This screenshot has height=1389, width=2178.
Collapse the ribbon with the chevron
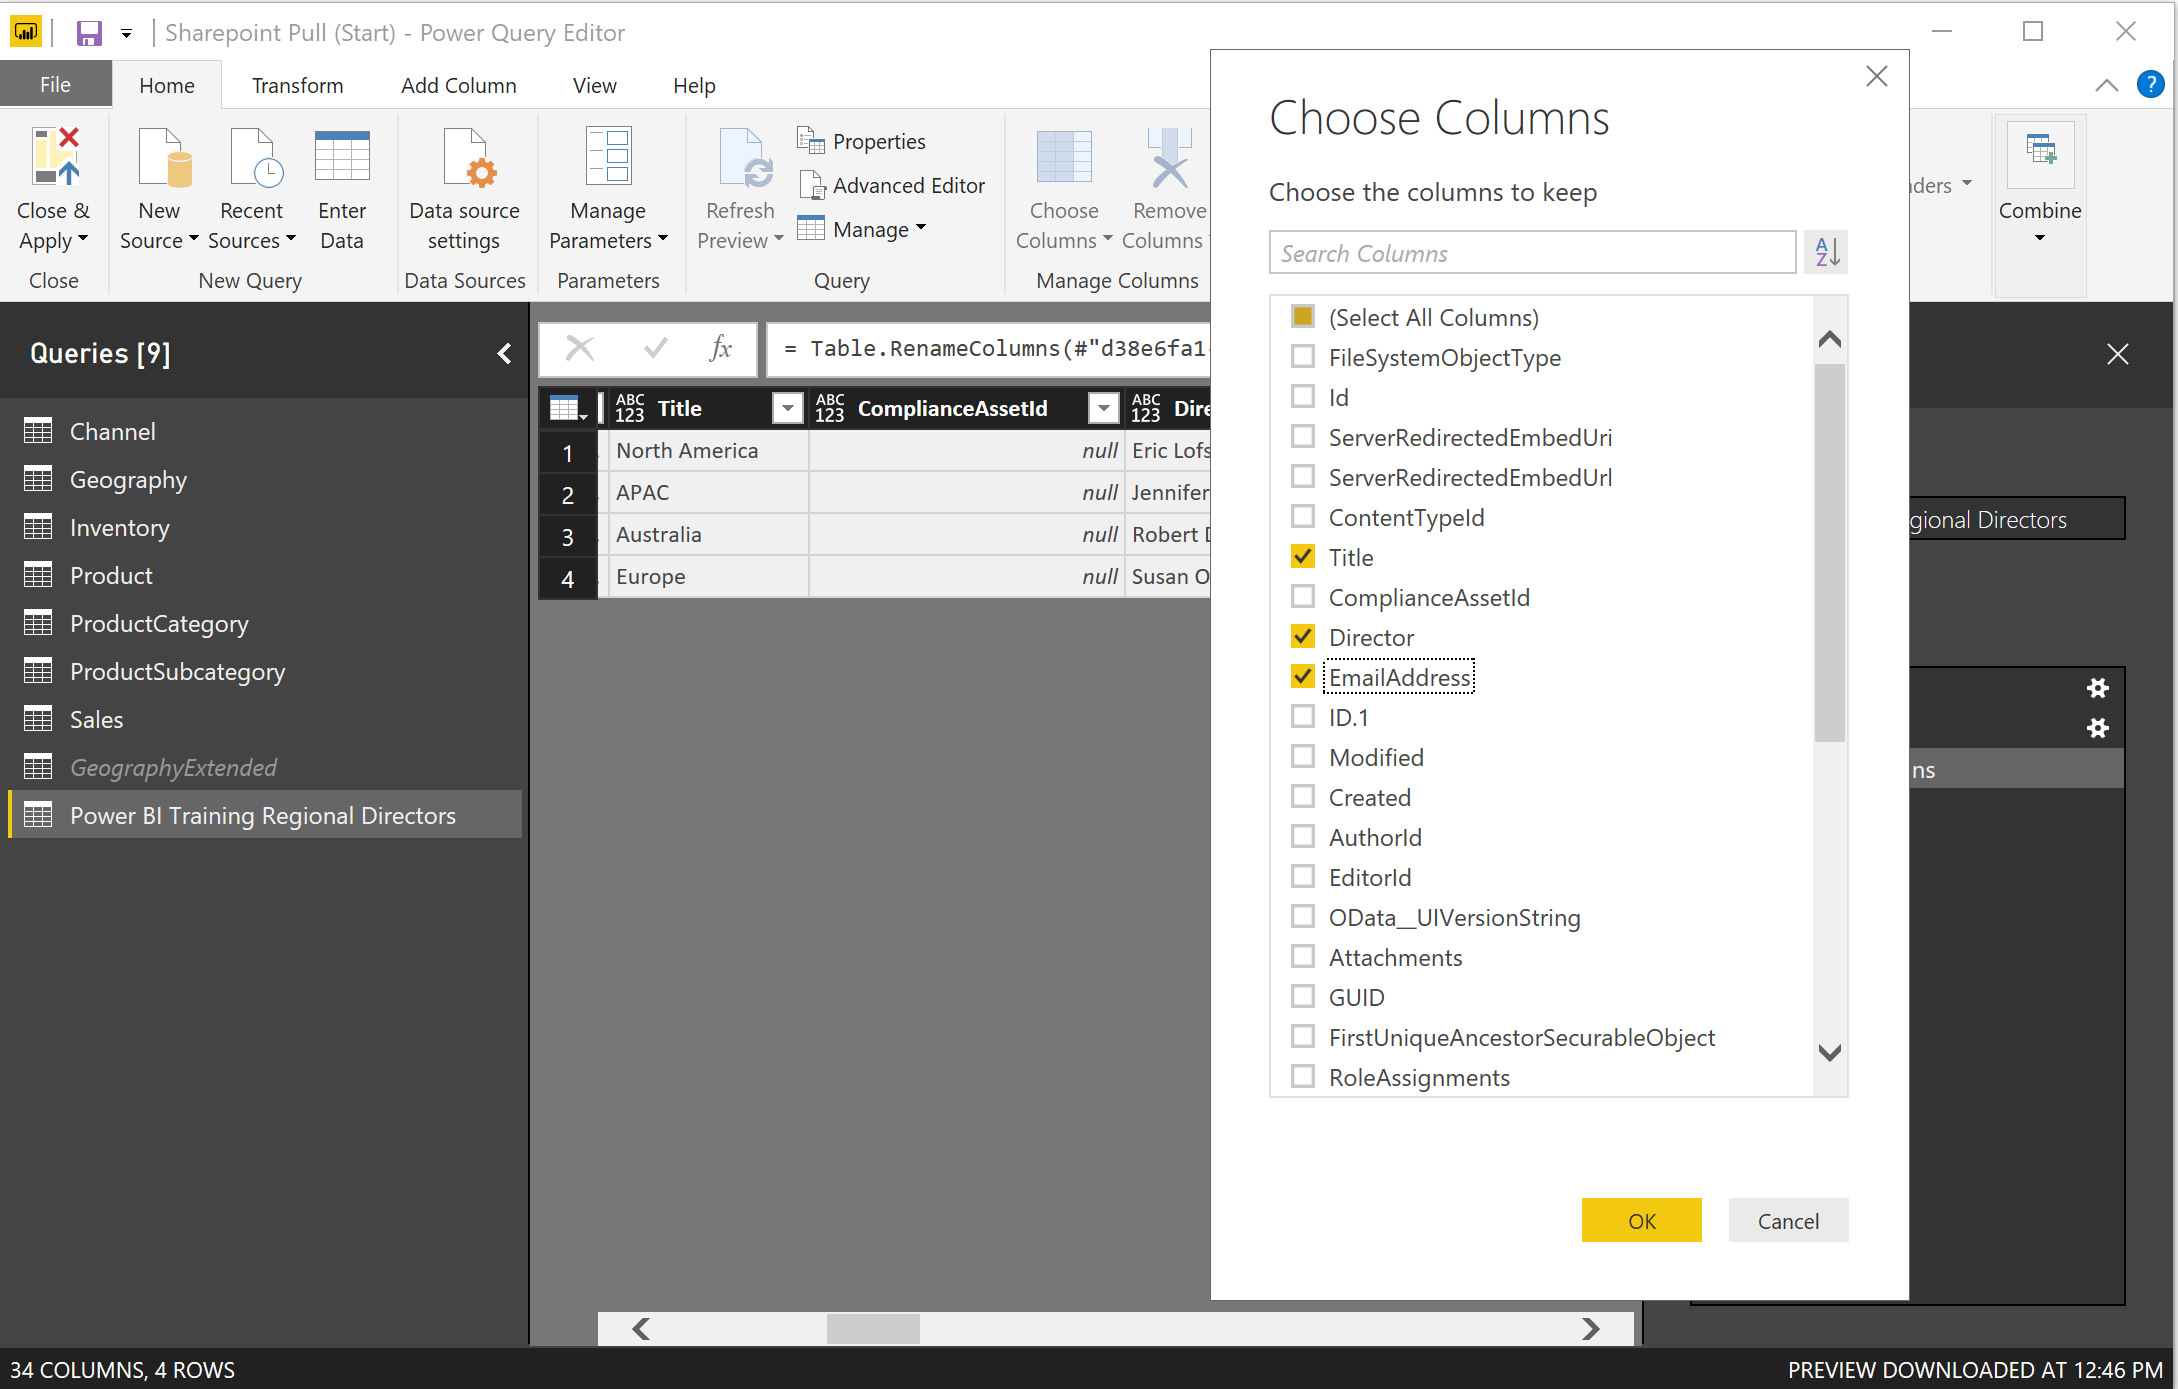click(2106, 85)
